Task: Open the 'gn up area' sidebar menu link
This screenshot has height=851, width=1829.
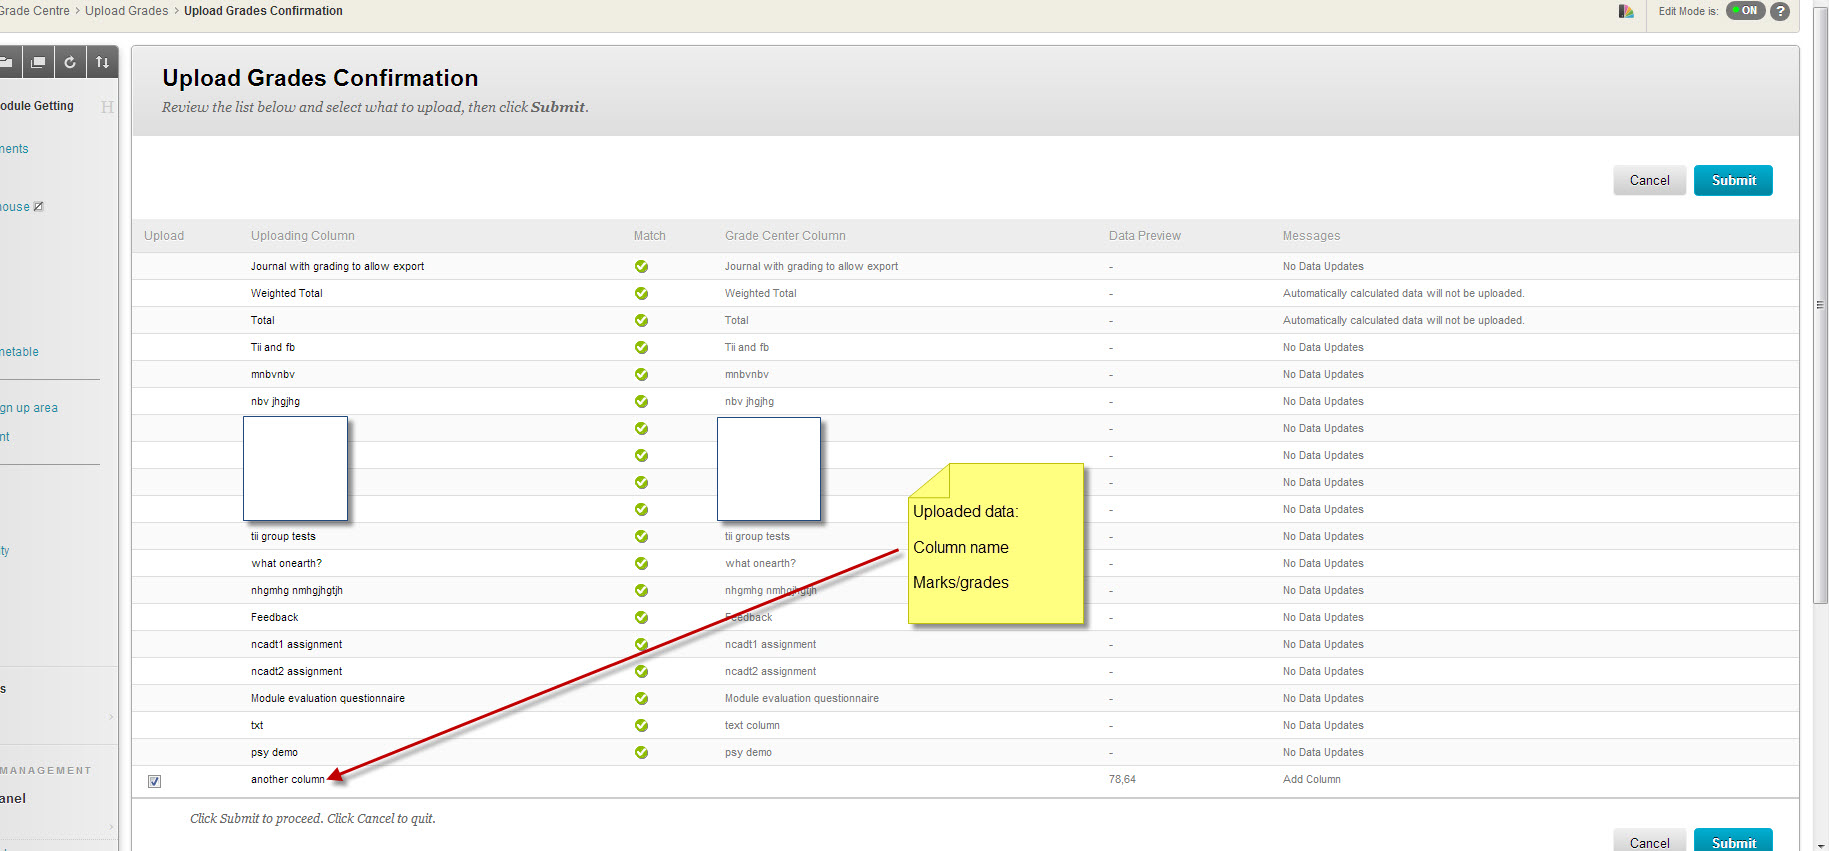Action: pyautogui.click(x=29, y=408)
